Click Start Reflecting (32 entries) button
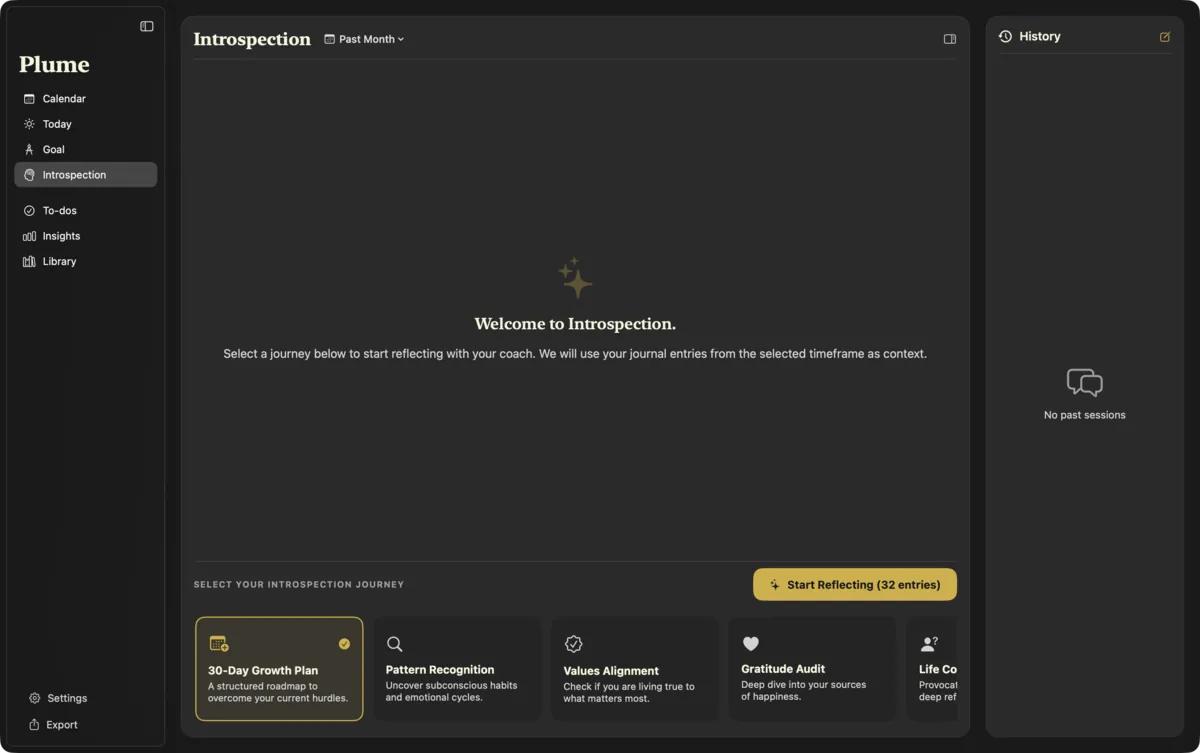 (x=855, y=585)
